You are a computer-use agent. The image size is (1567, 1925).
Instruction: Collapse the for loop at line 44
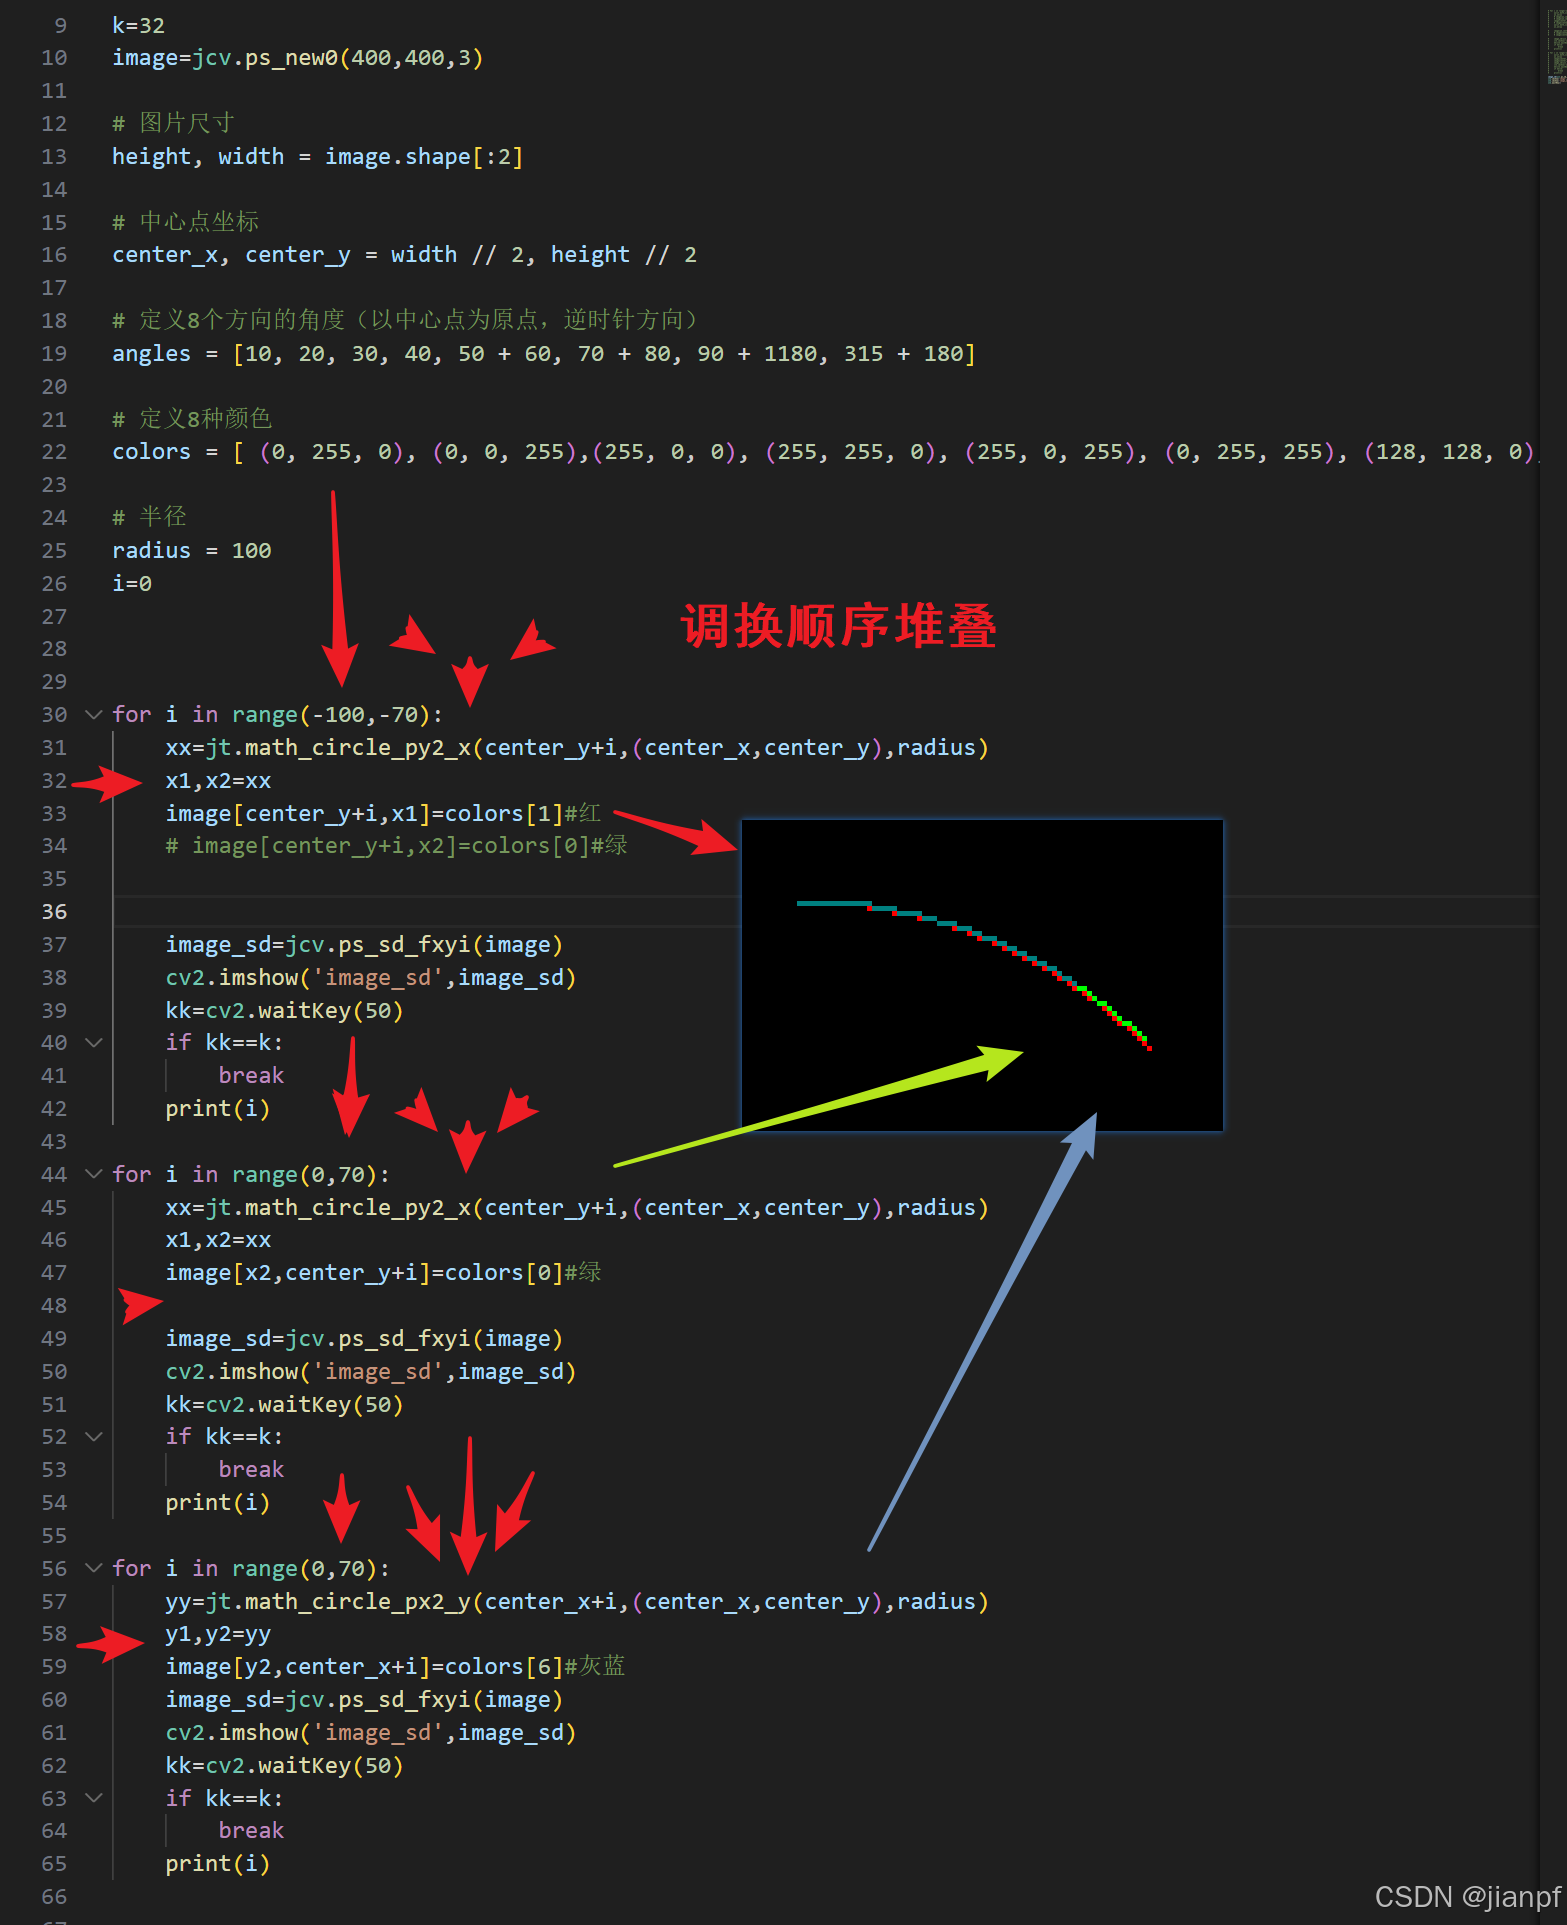tap(94, 1173)
